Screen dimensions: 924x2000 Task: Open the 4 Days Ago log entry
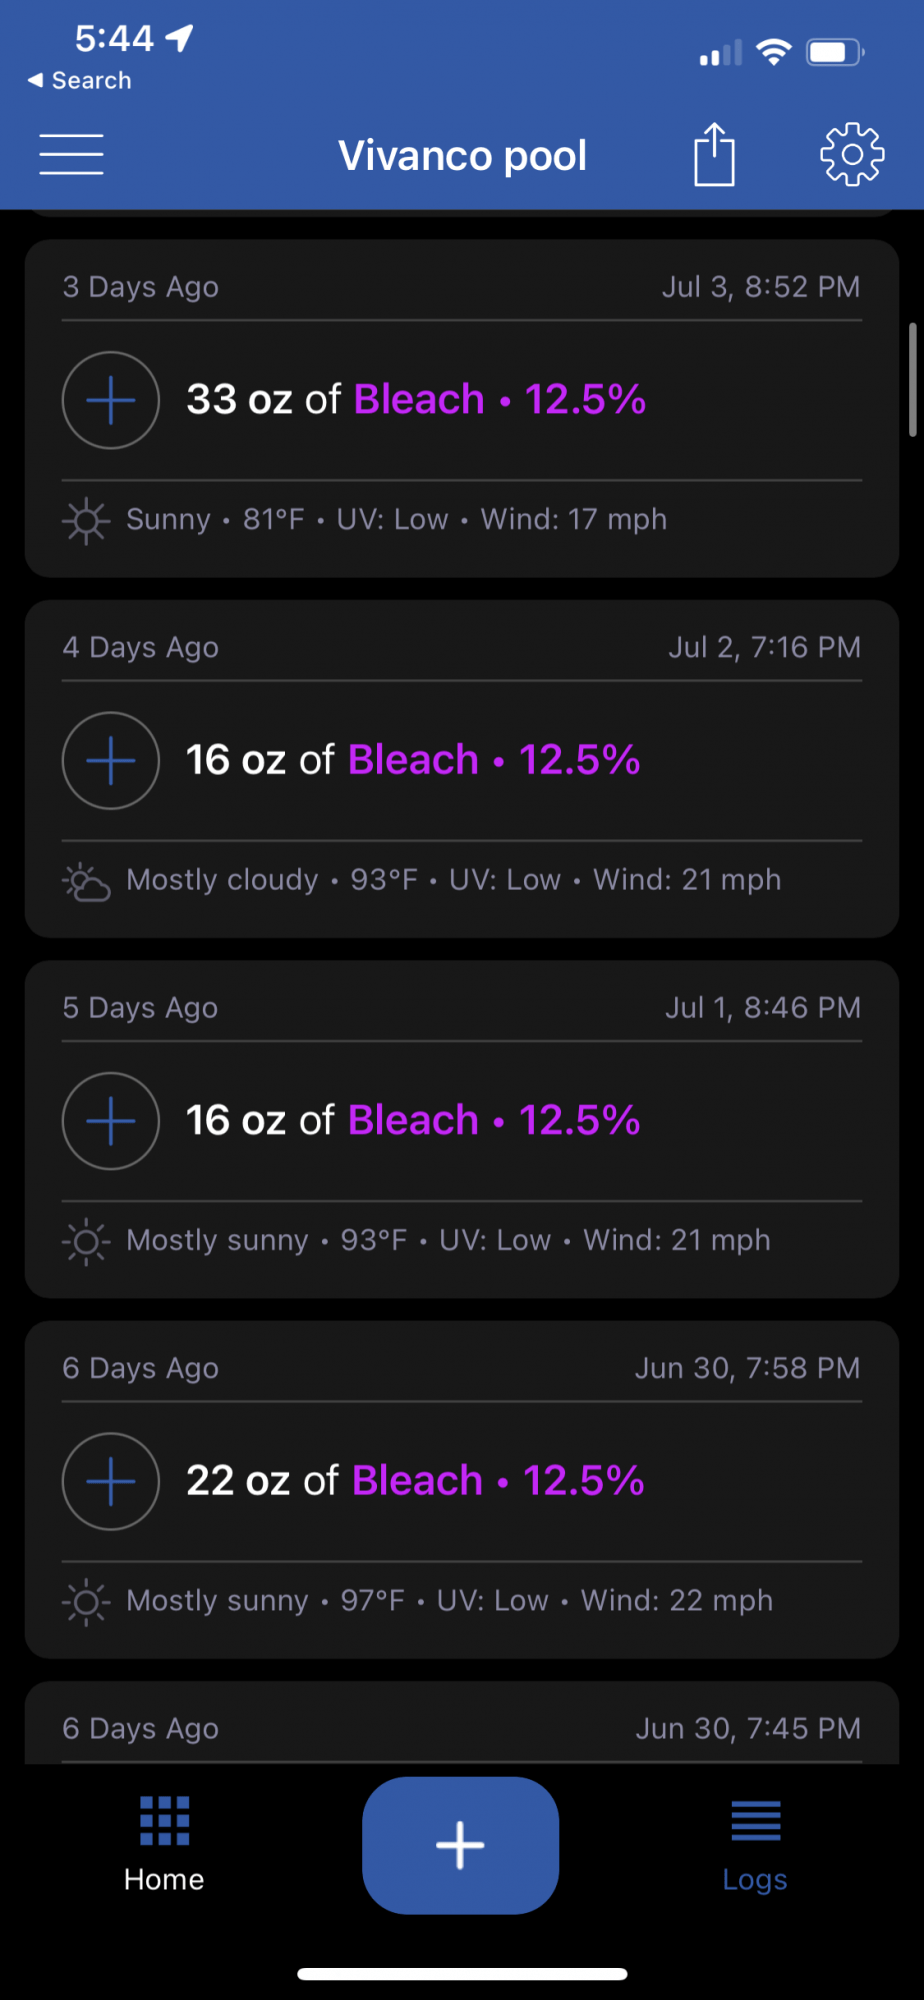point(462,769)
